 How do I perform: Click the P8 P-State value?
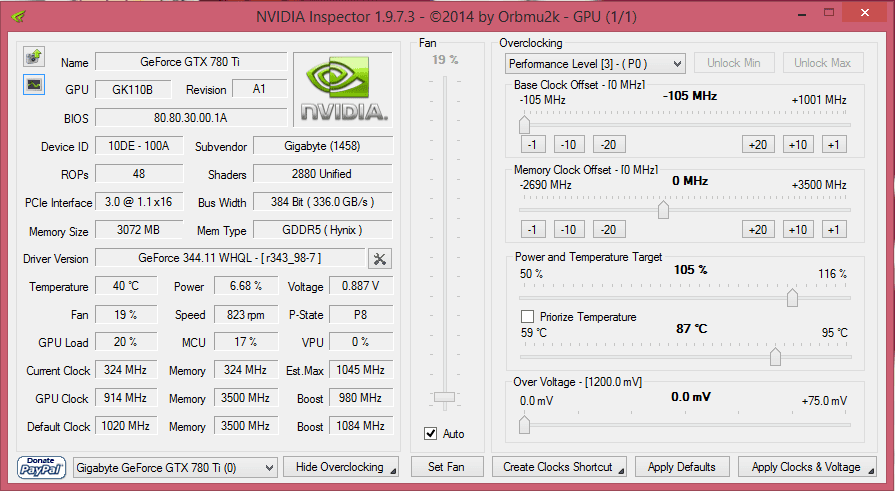[361, 314]
